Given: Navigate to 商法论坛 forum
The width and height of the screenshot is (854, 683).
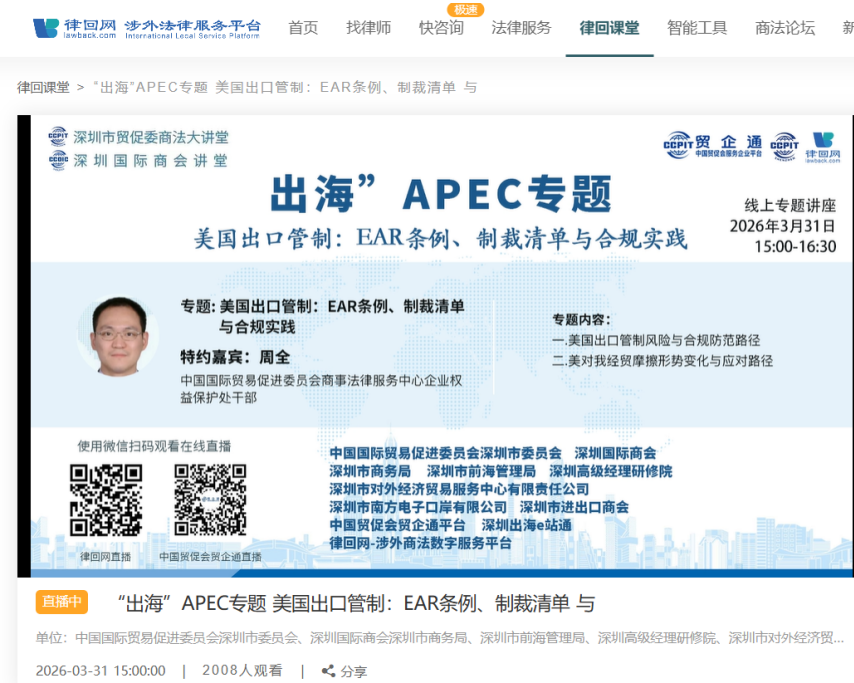Looking at the screenshot, I should (x=785, y=28).
